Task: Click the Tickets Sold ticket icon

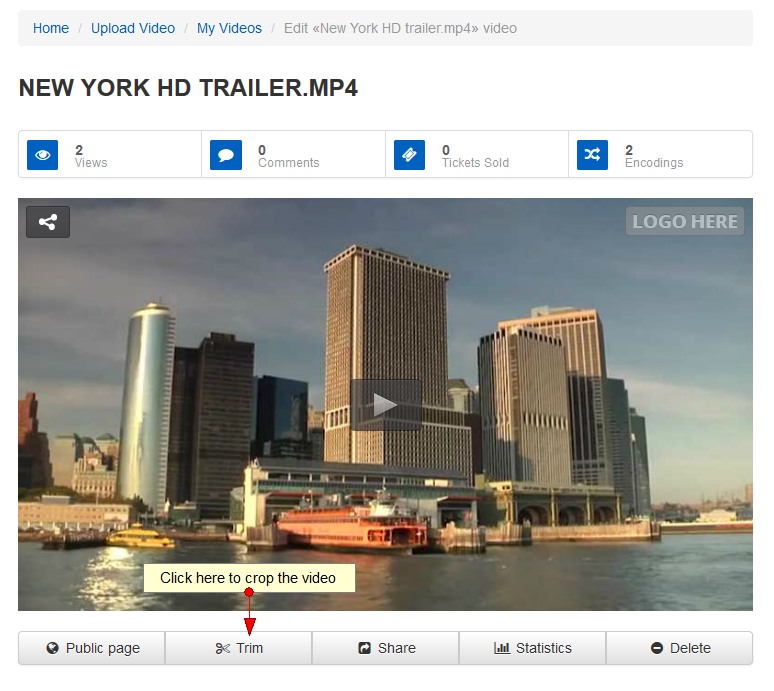Action: click(x=410, y=155)
